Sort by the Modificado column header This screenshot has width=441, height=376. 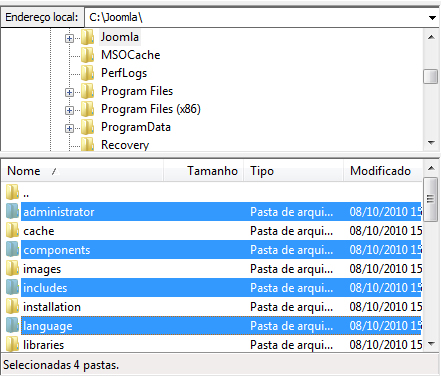pos(383,171)
